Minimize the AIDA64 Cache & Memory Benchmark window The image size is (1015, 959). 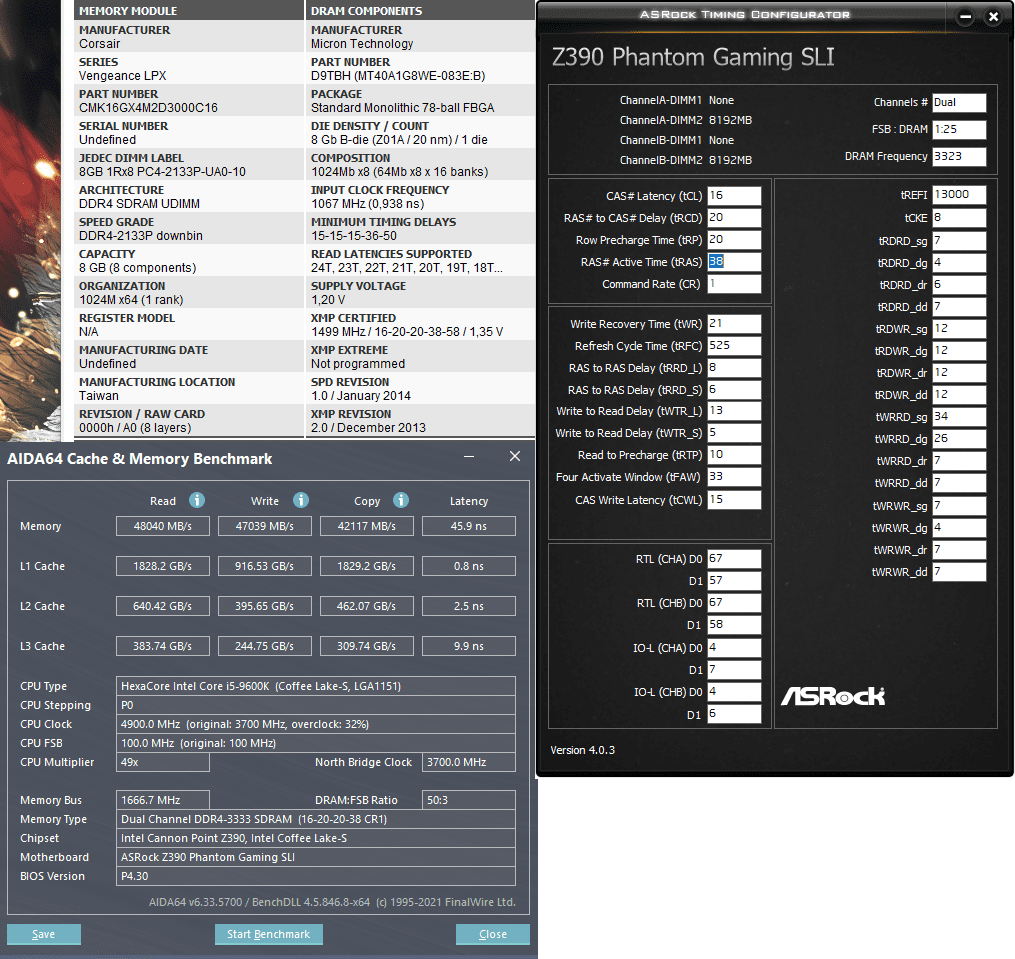pyautogui.click(x=469, y=457)
